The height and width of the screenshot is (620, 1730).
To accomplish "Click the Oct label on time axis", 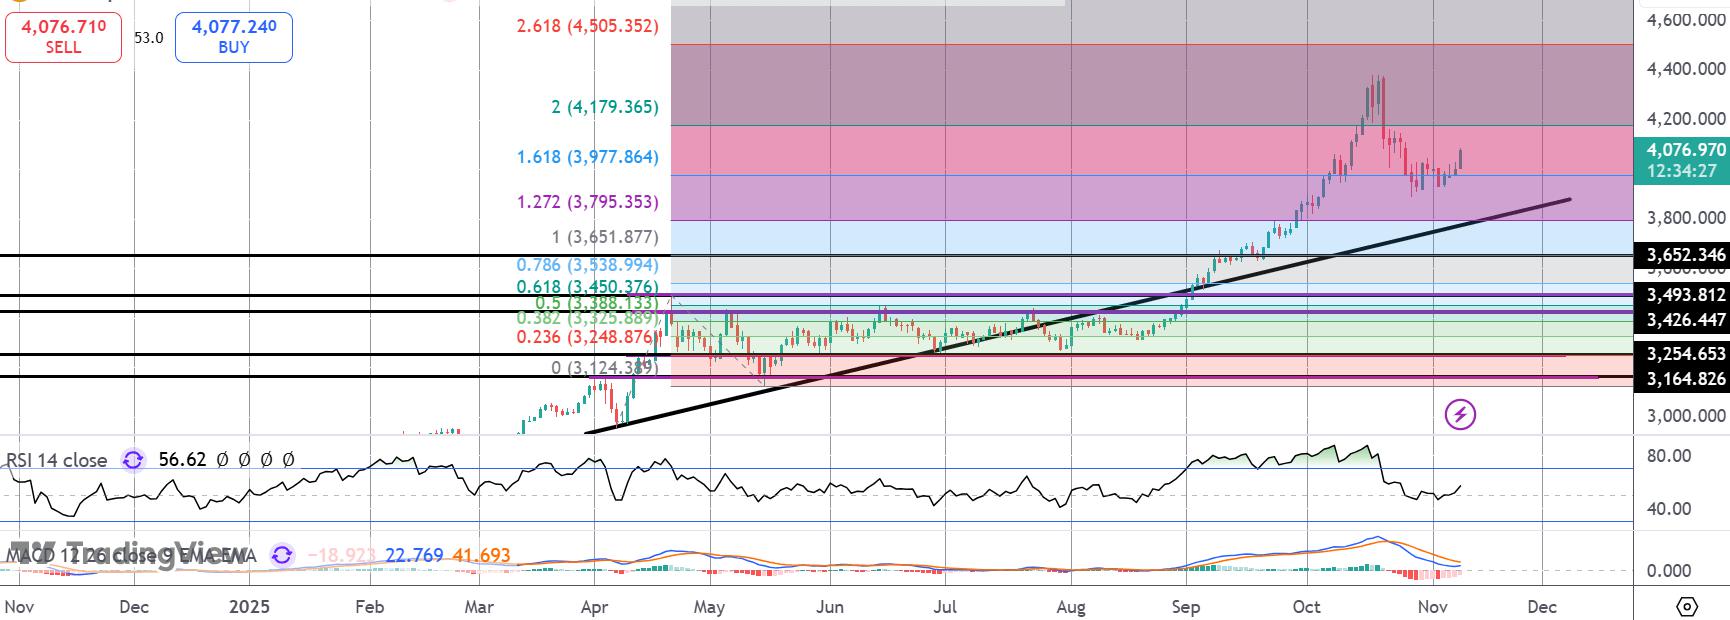I will coord(1306,607).
